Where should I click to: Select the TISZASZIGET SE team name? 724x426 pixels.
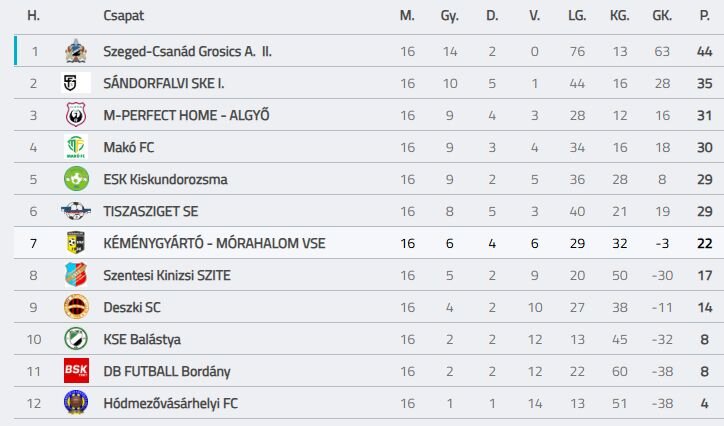tap(150, 211)
